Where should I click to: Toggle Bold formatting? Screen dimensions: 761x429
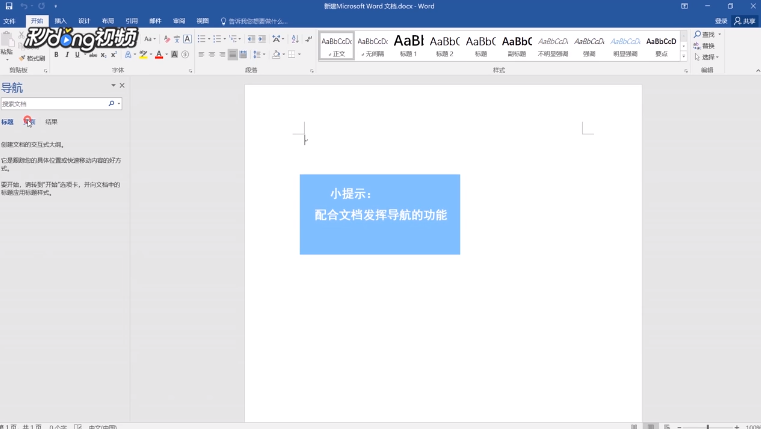(56, 55)
